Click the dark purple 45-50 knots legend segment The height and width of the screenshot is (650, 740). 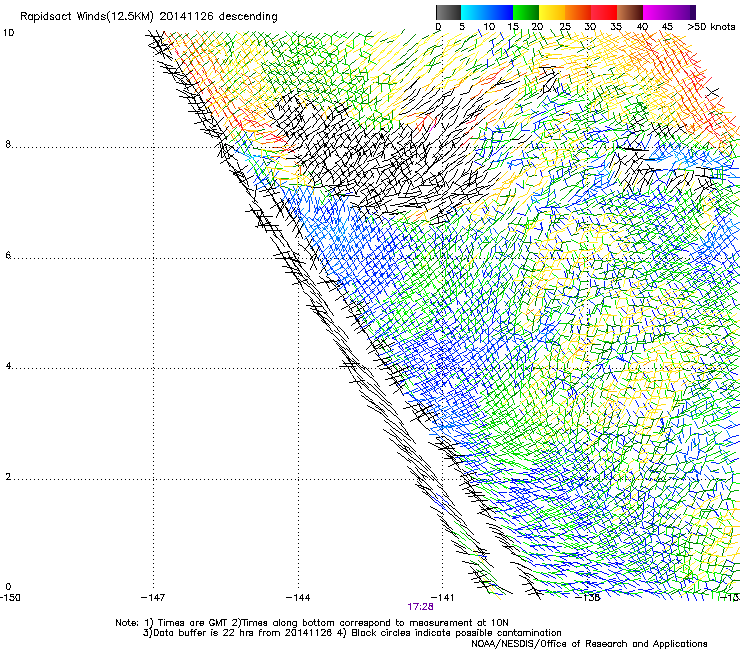[x=682, y=12]
